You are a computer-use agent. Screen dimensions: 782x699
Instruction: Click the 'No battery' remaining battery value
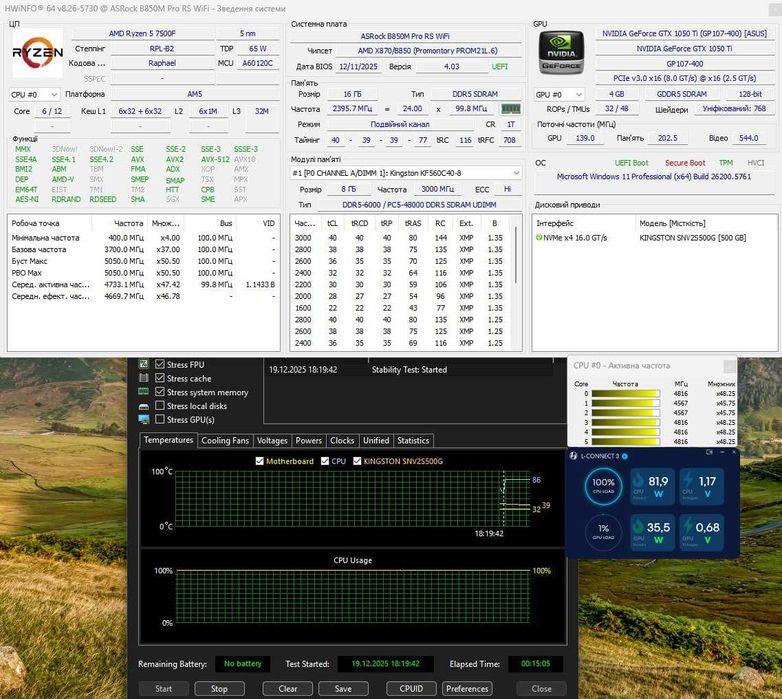[x=242, y=664]
